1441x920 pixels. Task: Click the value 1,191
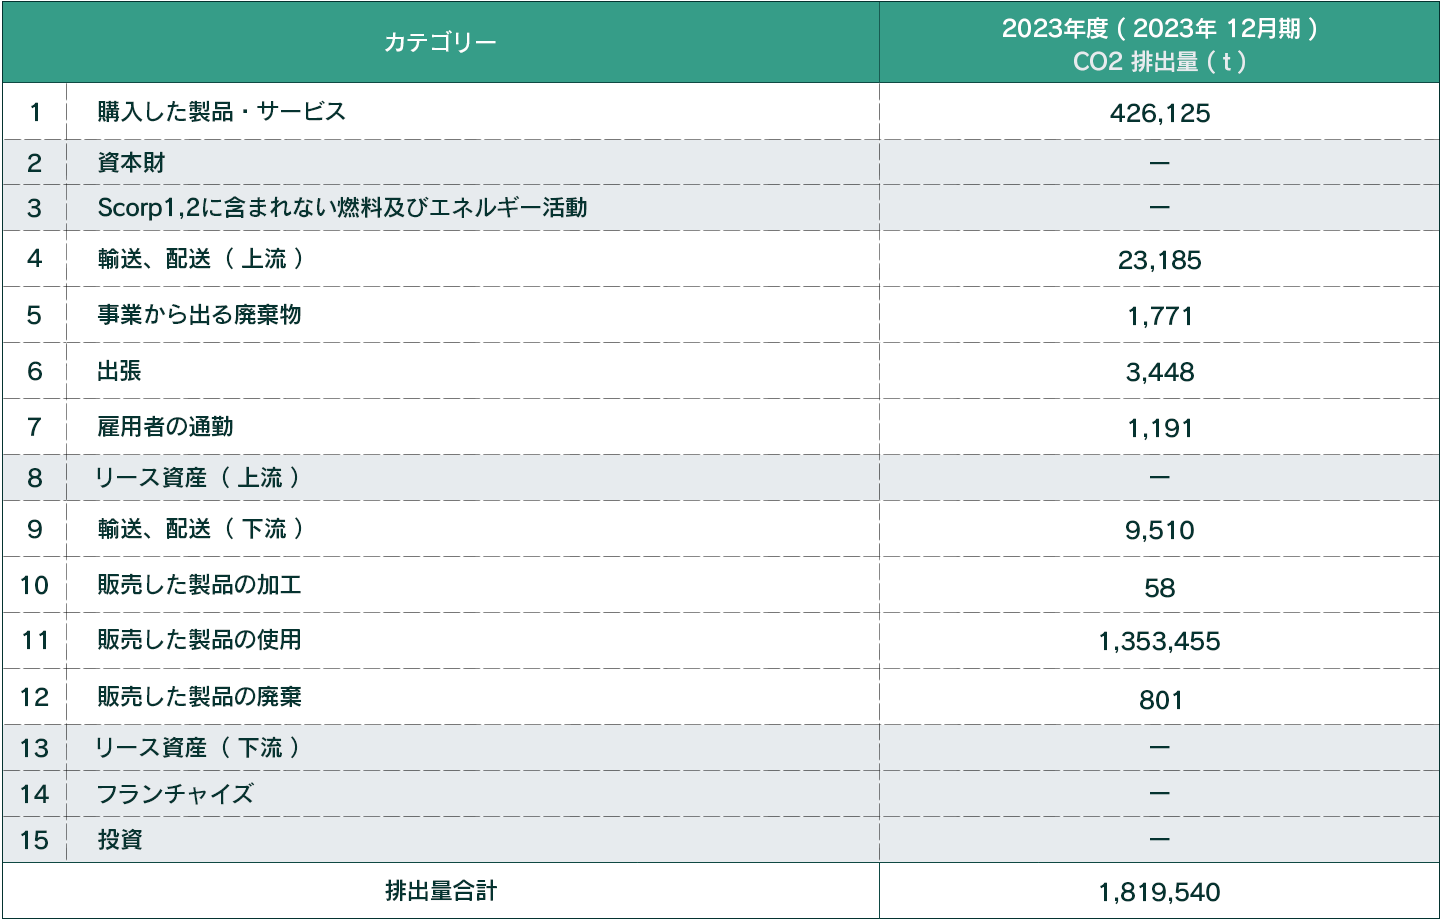click(1160, 428)
